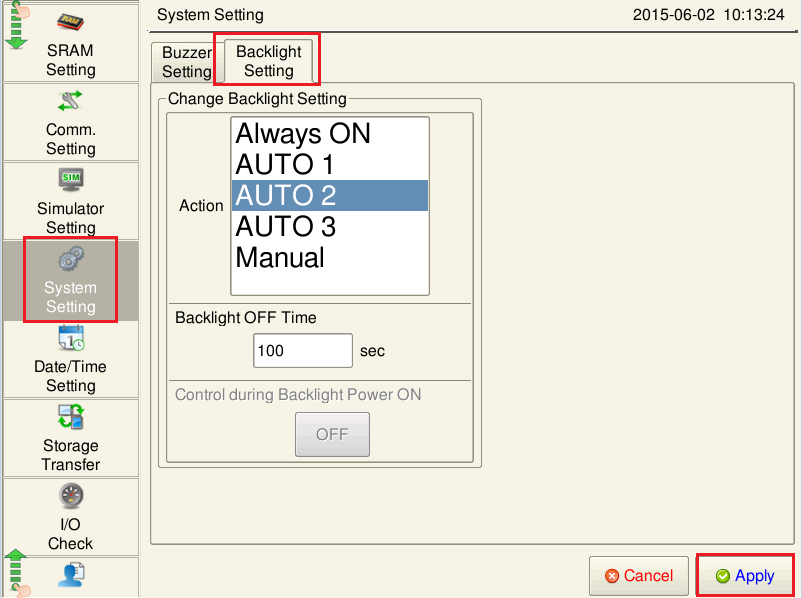Click the Backlight OFF Time input field
The width and height of the screenshot is (802, 598).
click(302, 351)
